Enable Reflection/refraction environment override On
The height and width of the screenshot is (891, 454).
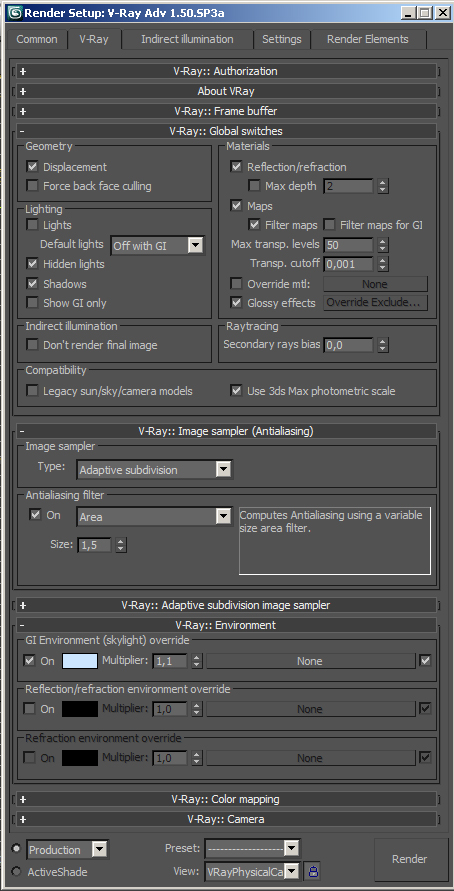click(29, 709)
